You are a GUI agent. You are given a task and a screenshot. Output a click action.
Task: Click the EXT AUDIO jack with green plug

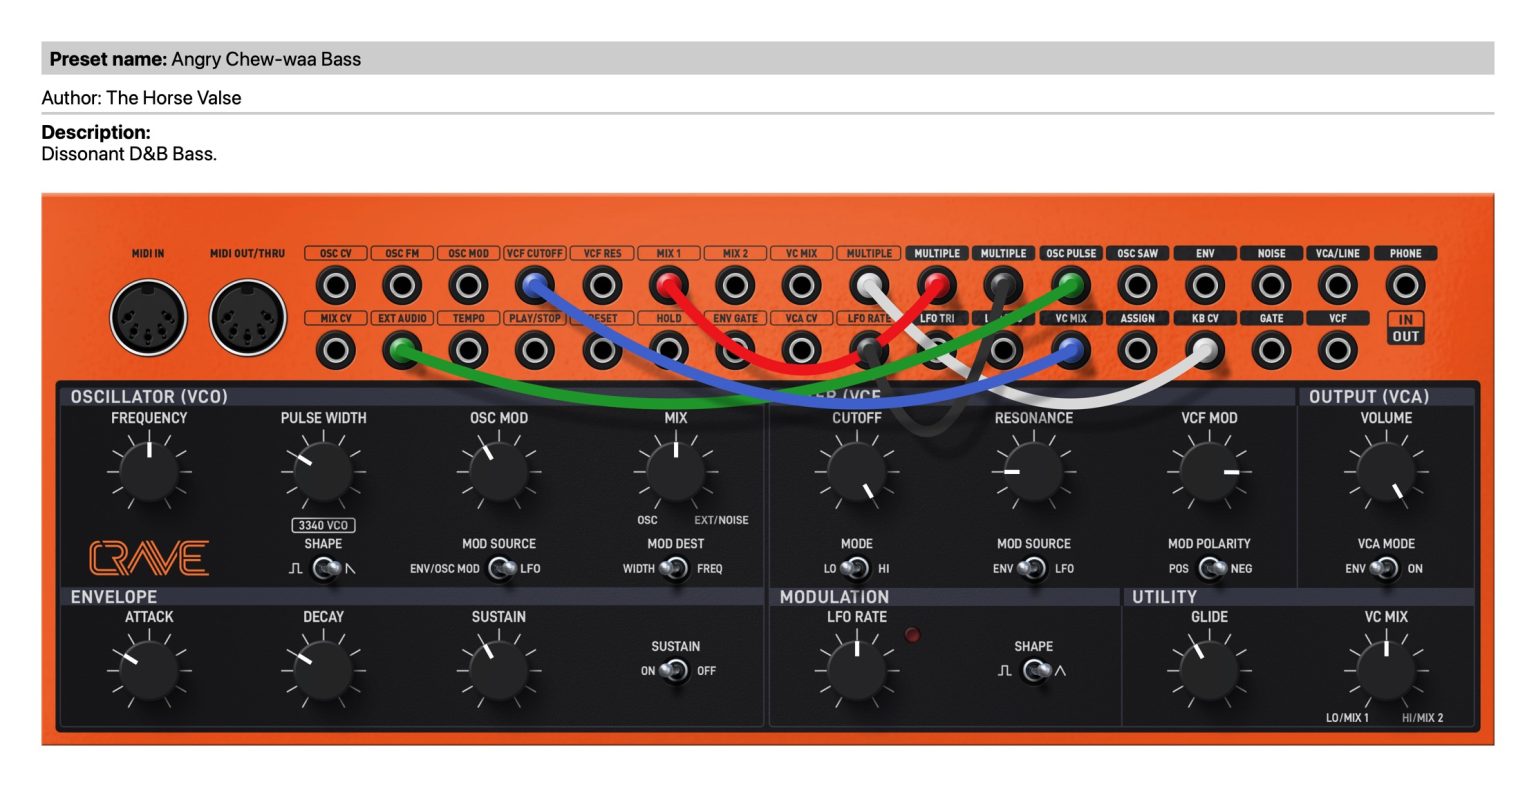402,351
